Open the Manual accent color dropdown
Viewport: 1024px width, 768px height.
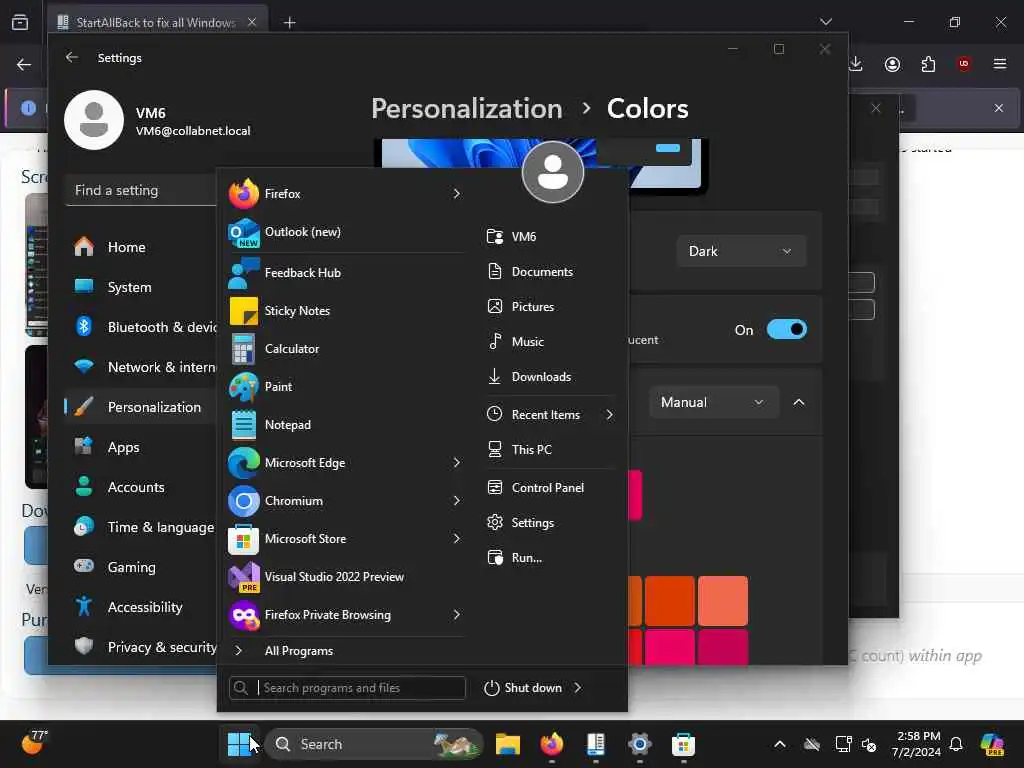pos(713,402)
